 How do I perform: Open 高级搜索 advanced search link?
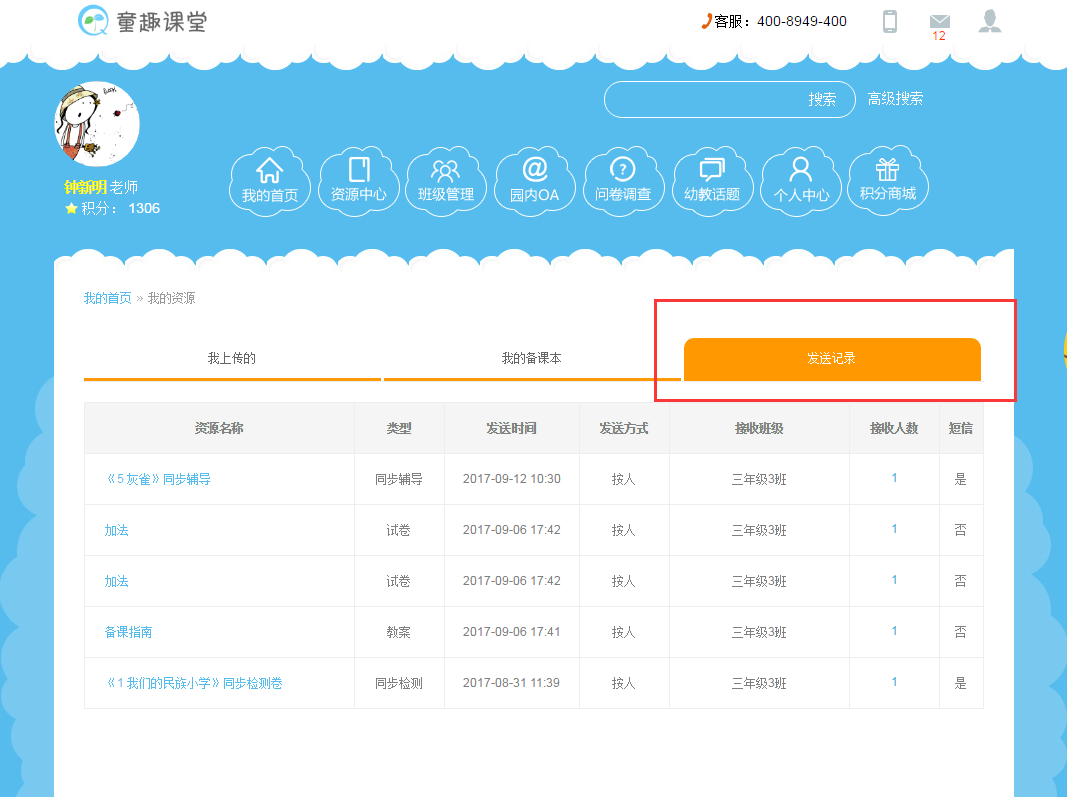895,99
